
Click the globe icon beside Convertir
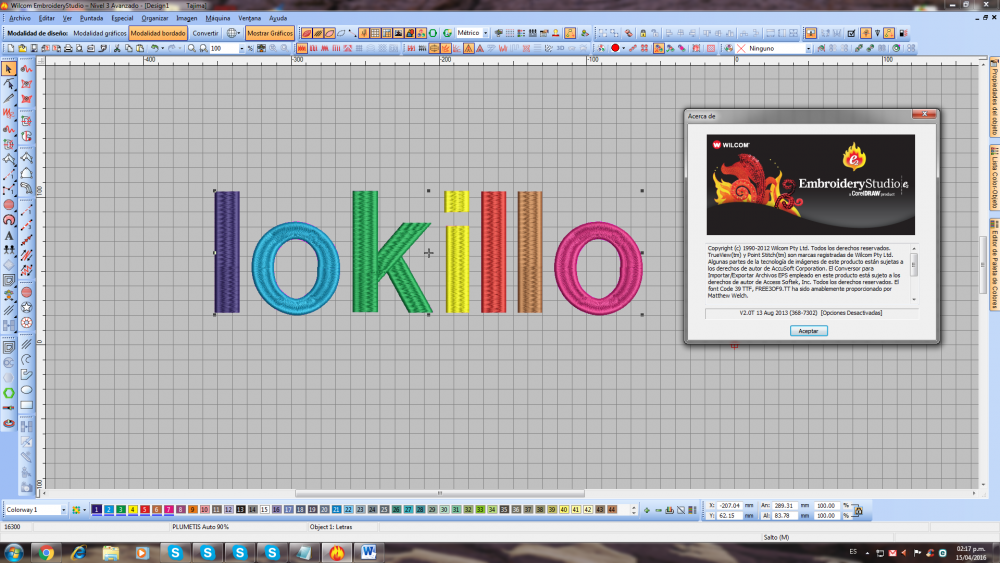(x=232, y=33)
